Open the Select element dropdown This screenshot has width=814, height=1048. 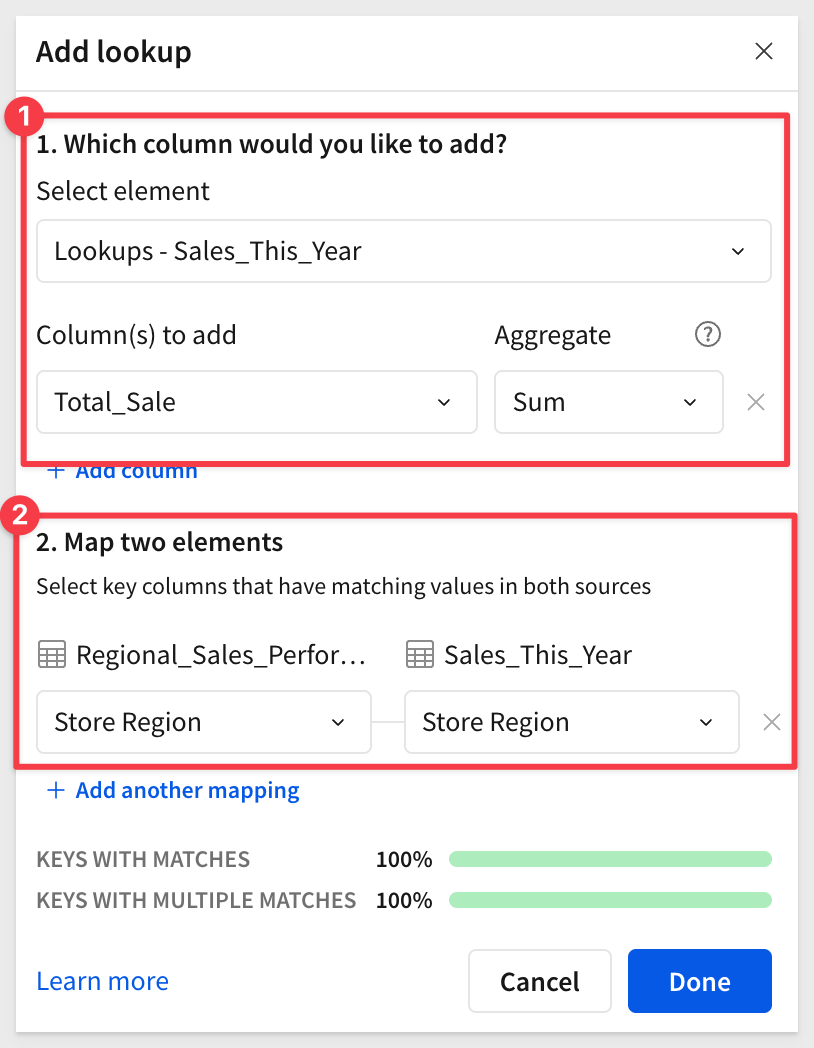(404, 251)
